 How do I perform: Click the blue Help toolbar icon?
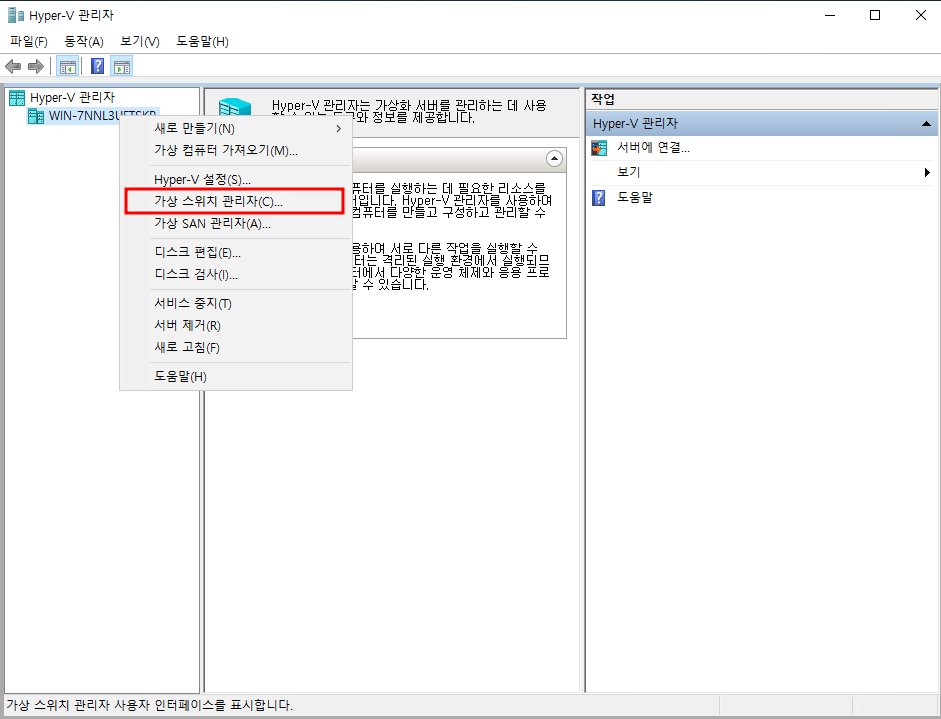(97, 66)
